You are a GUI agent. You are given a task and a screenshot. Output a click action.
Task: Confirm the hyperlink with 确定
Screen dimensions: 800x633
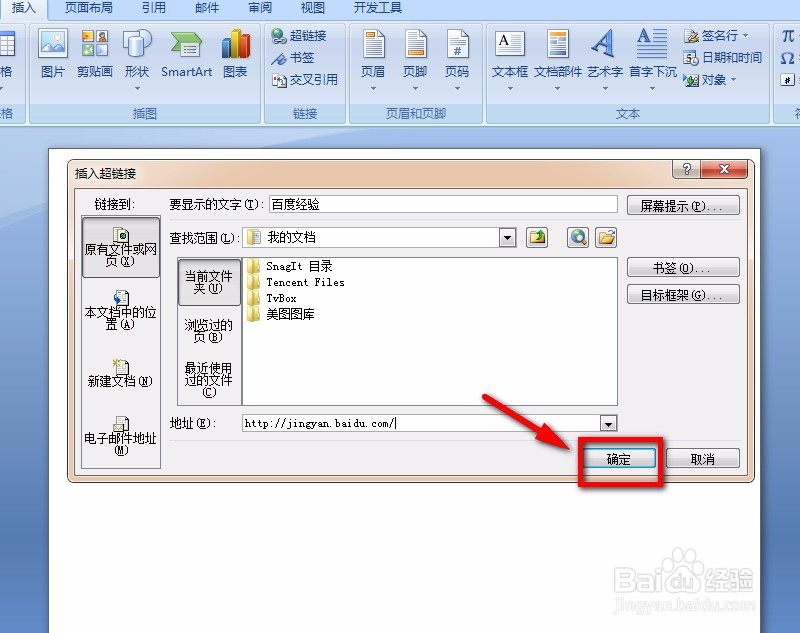click(619, 458)
